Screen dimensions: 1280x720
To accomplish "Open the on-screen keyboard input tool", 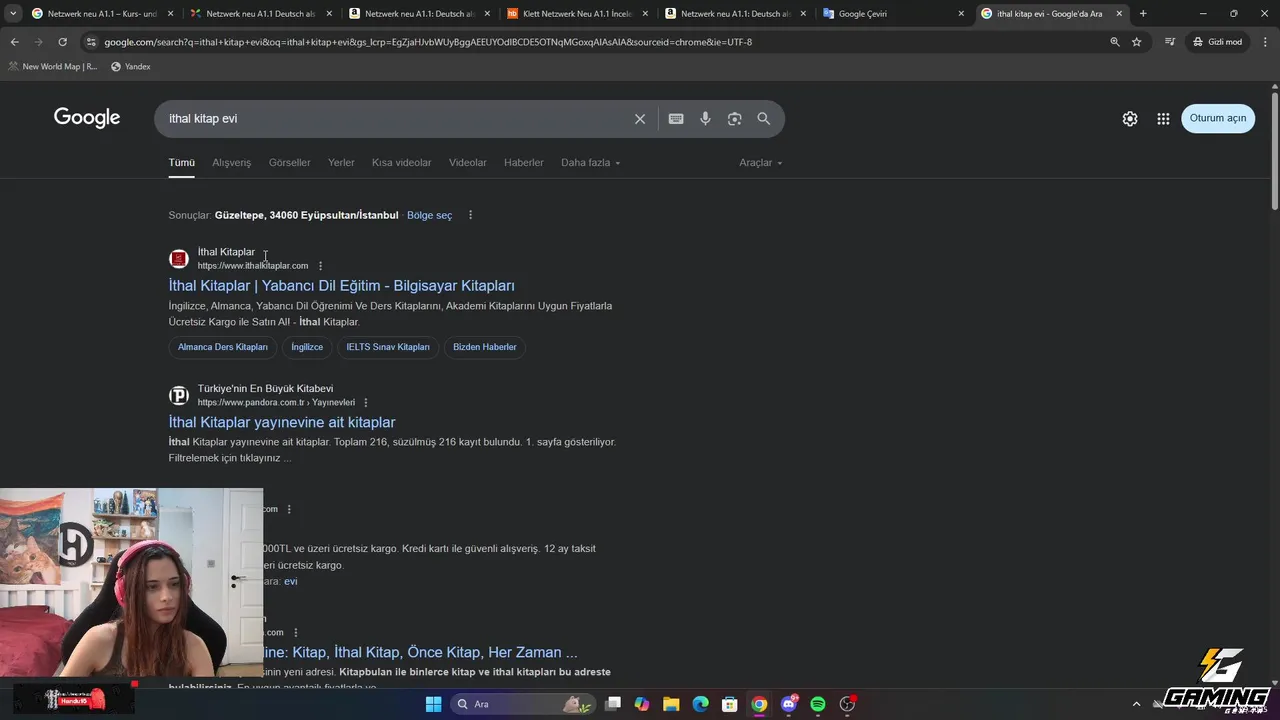I will pos(676,119).
